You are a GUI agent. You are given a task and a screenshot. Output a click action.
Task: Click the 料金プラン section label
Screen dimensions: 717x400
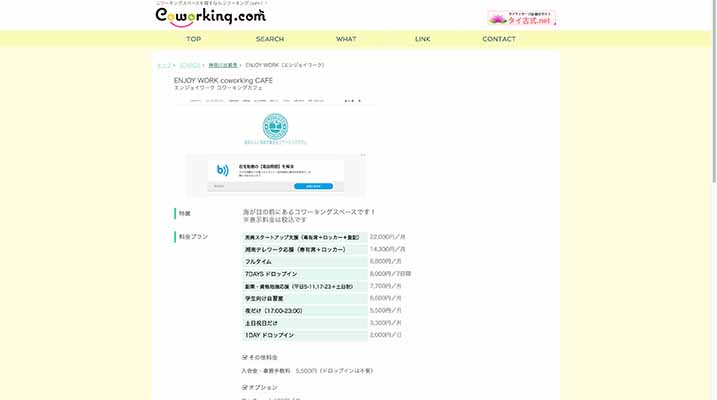coord(193,237)
